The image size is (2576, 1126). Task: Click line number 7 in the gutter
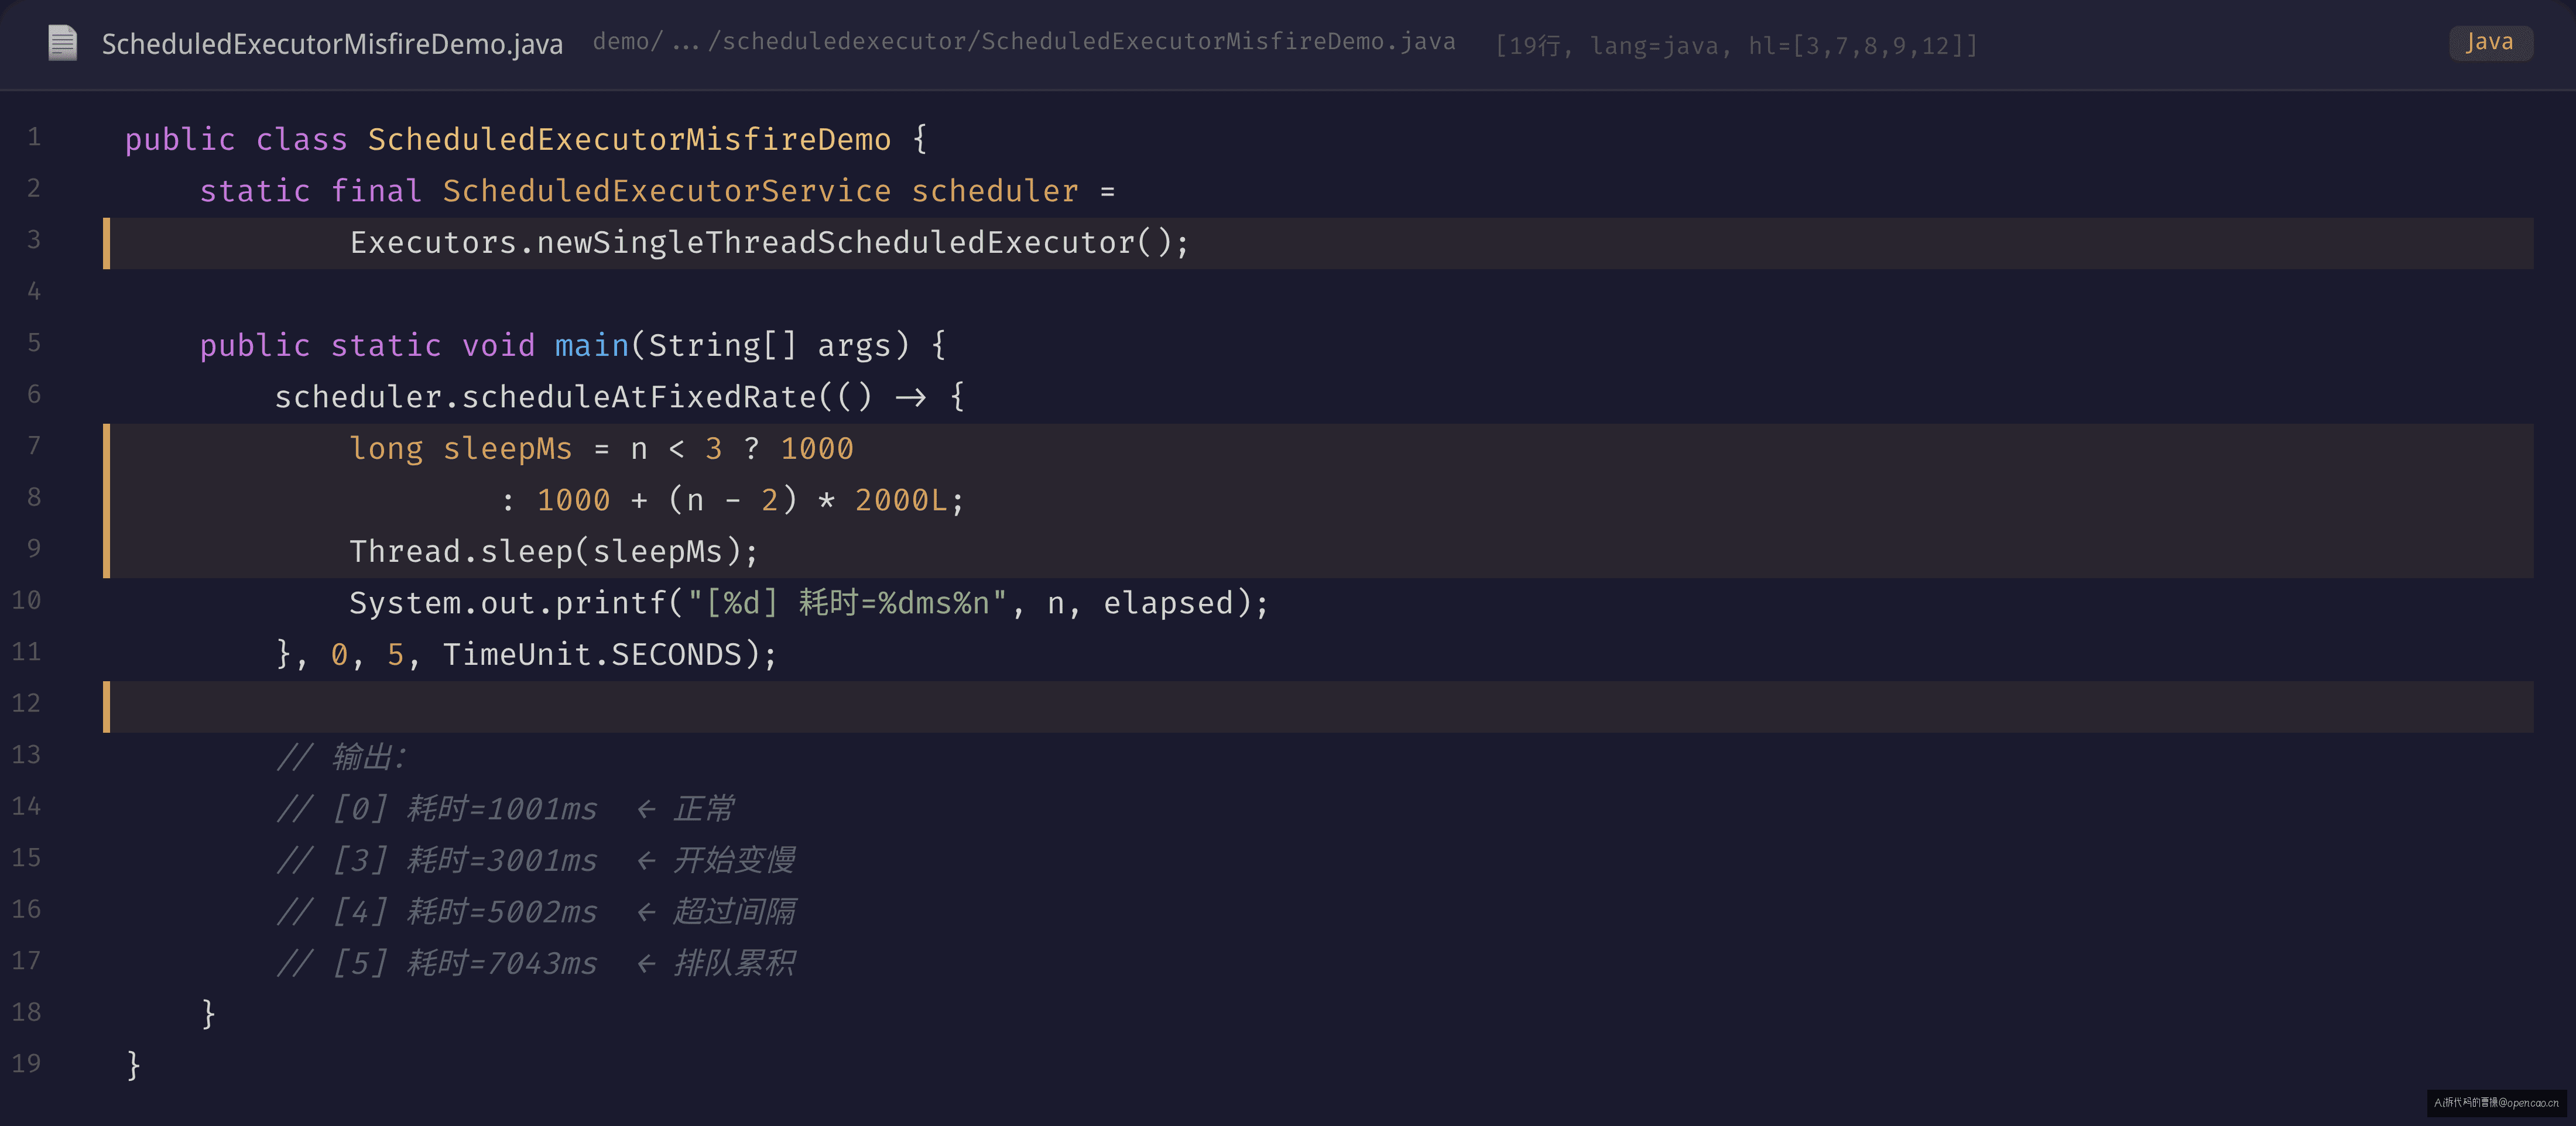34,446
